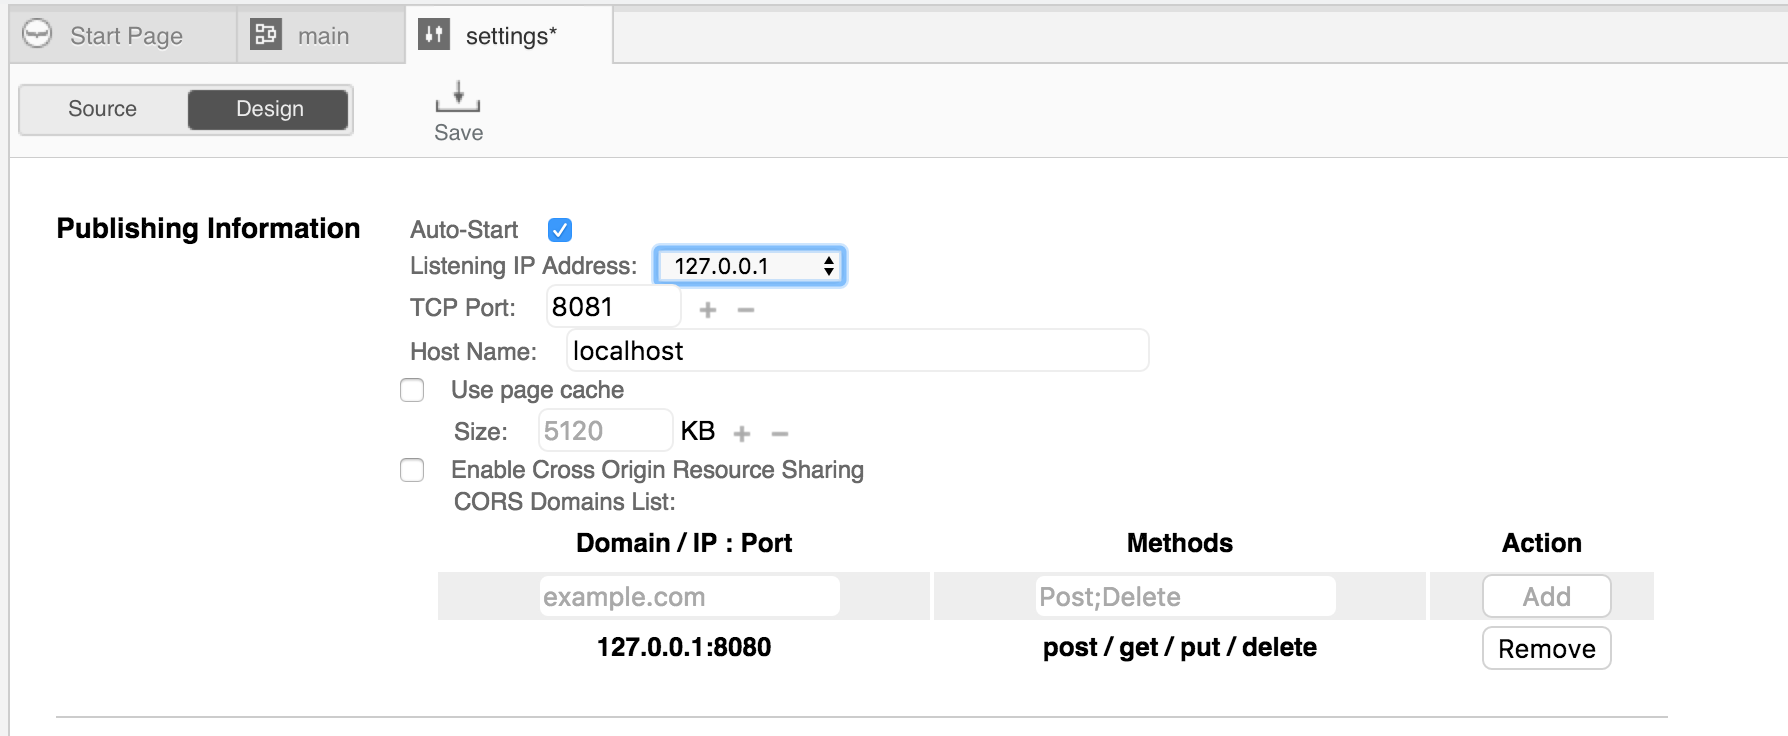Uncheck the Auto-Start checkbox

[x=560, y=230]
